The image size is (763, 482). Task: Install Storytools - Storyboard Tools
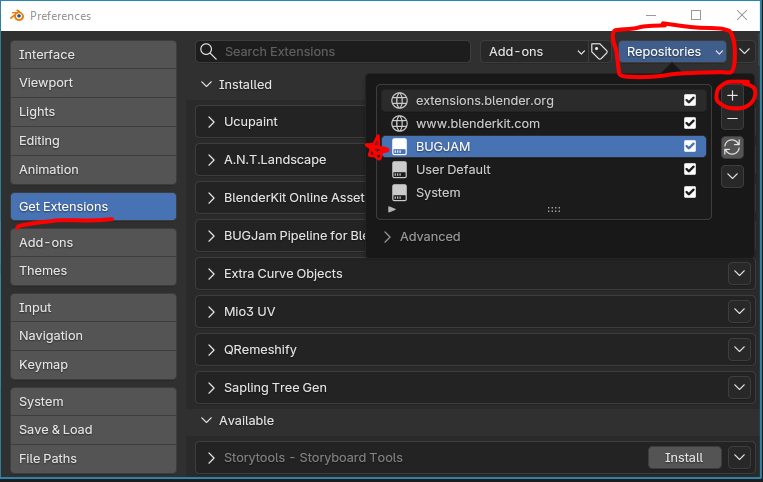click(x=684, y=458)
